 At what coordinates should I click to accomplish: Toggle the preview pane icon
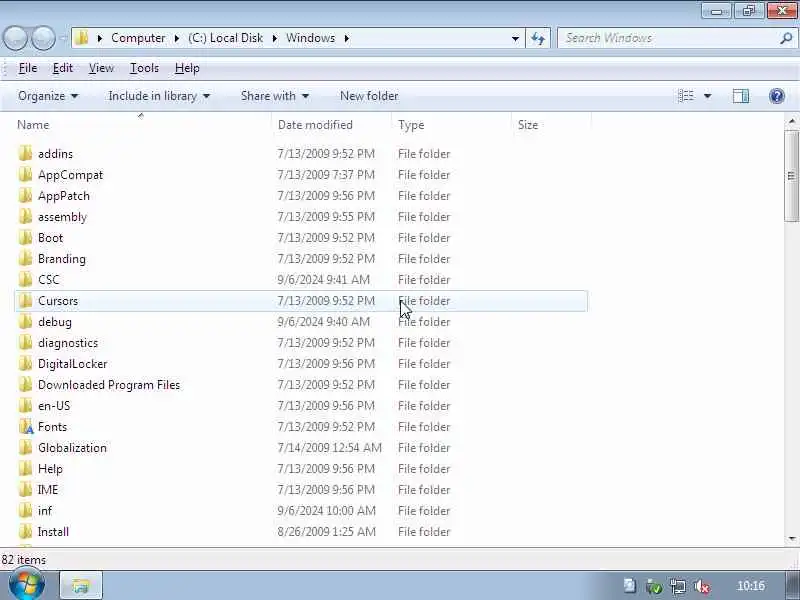tap(740, 96)
